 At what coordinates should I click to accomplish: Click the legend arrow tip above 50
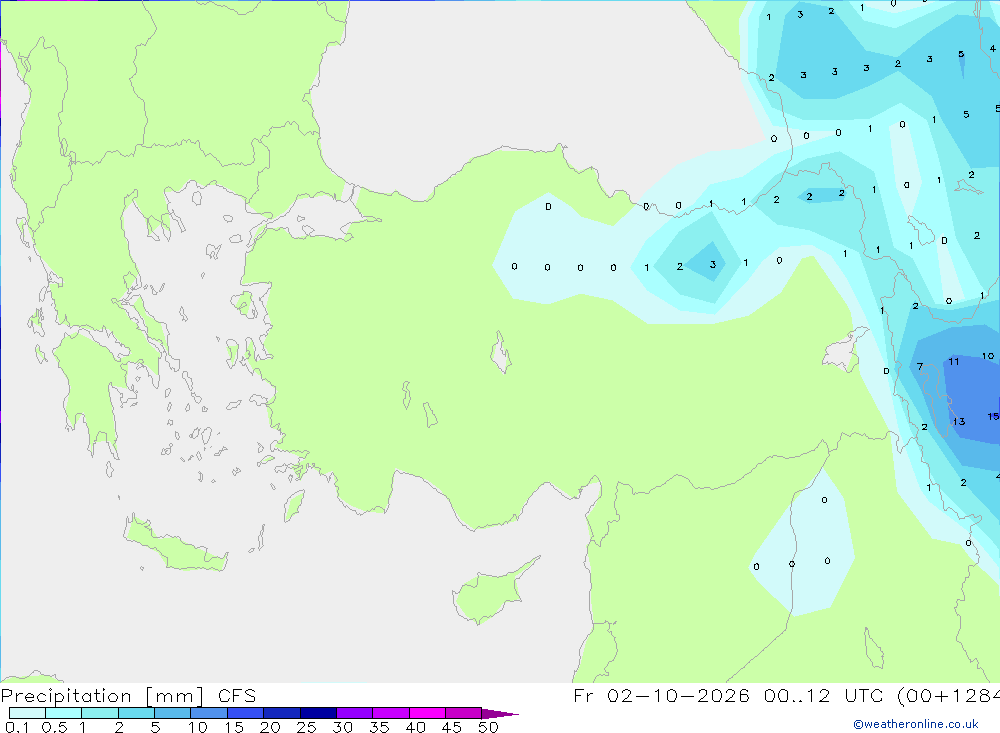499,713
